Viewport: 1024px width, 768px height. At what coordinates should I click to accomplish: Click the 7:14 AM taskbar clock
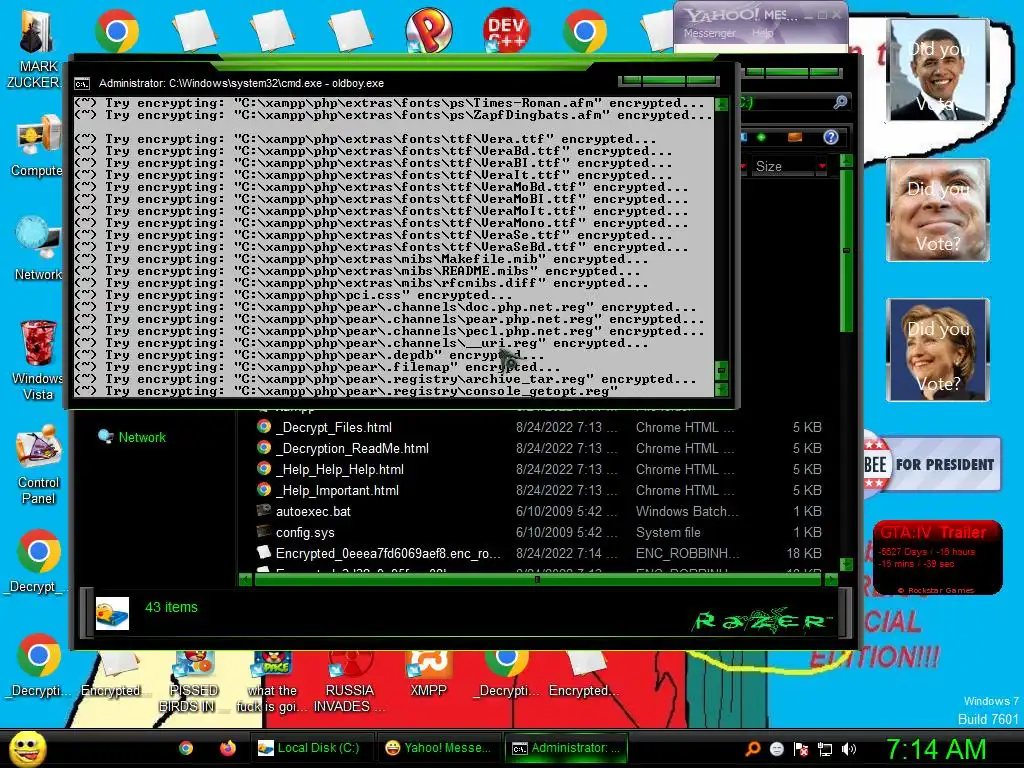(936, 749)
